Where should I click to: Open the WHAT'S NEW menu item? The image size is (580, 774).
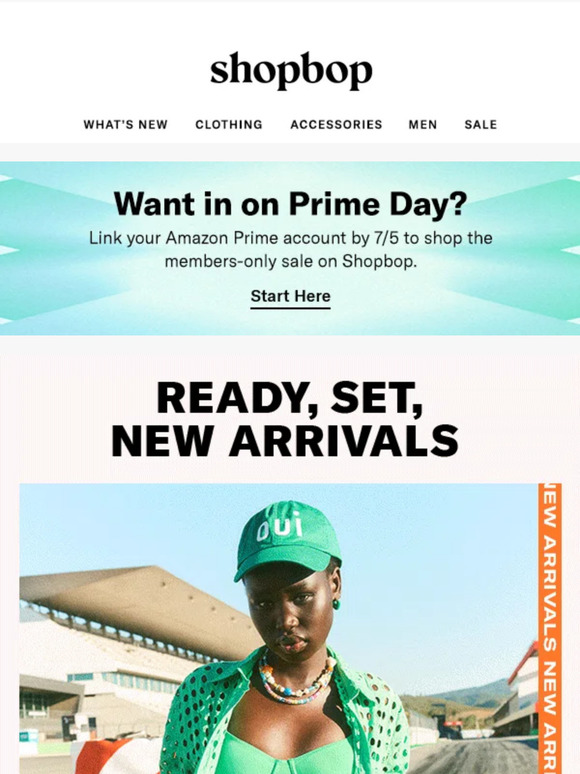[125, 124]
